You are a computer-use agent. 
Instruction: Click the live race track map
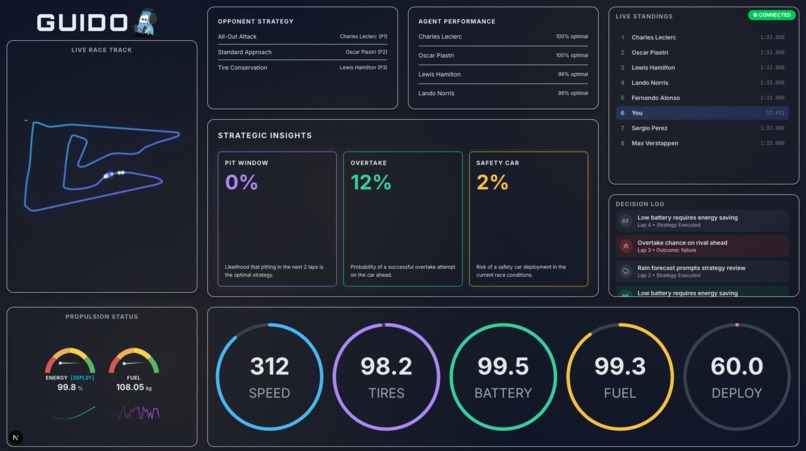(102, 167)
